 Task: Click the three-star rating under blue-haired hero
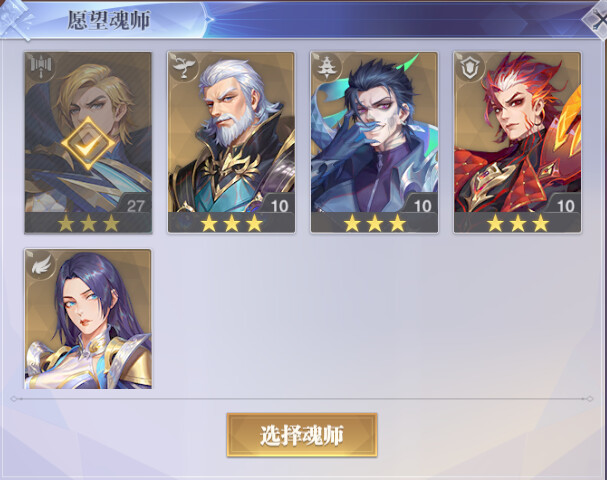coord(375,223)
